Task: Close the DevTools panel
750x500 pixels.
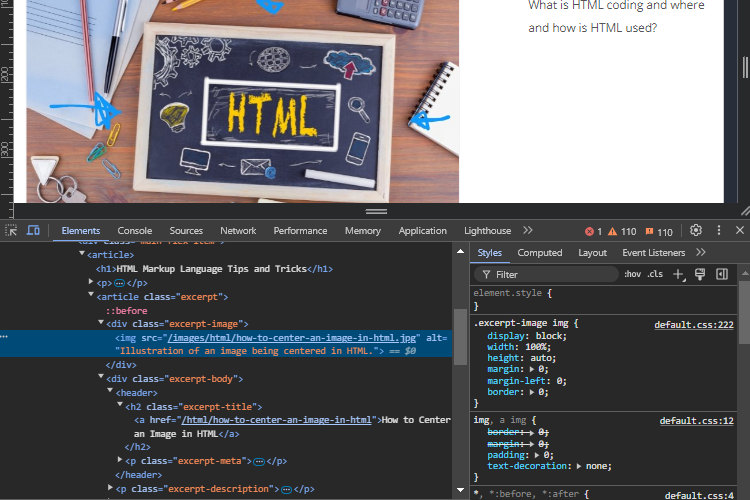Action: [739, 231]
